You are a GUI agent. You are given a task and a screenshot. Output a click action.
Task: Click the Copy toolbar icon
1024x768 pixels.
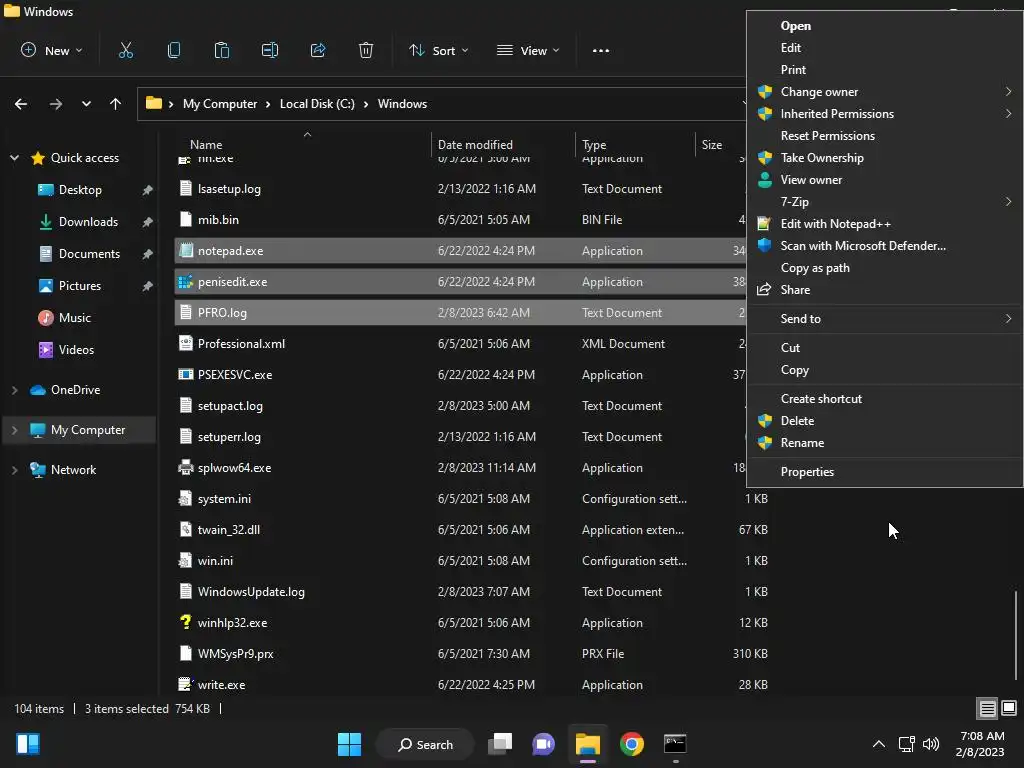174,50
